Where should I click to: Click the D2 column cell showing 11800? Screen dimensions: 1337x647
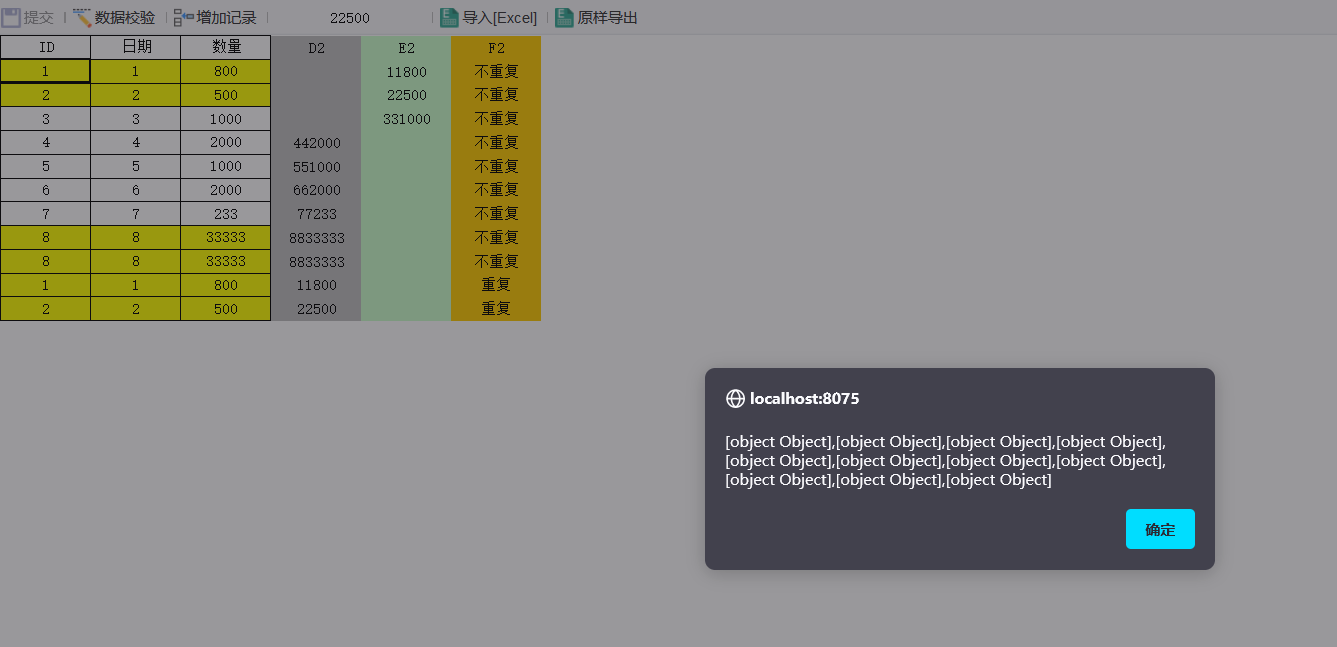tap(316, 285)
